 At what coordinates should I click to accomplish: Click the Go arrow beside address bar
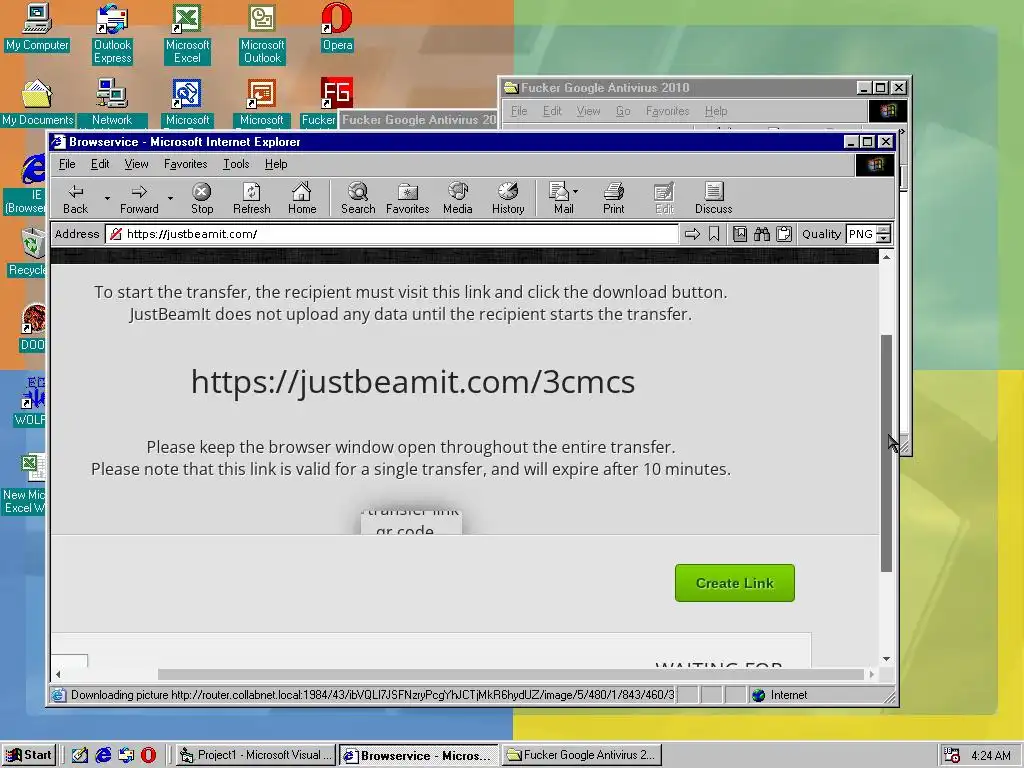point(692,234)
